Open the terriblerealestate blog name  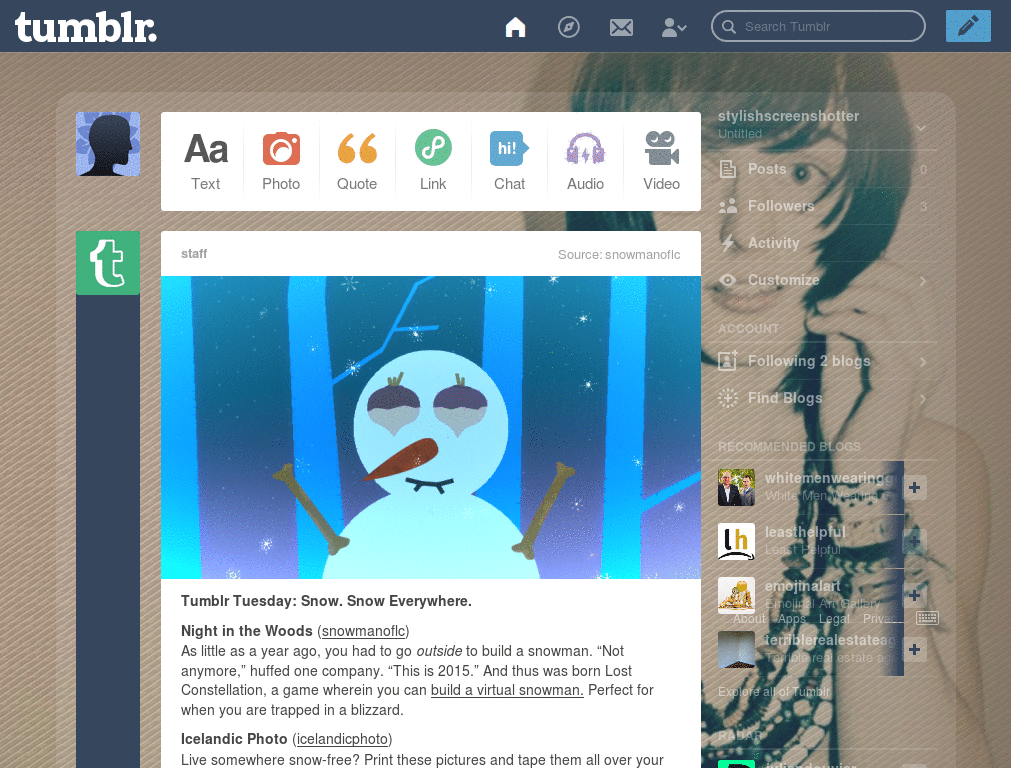pyautogui.click(x=831, y=640)
